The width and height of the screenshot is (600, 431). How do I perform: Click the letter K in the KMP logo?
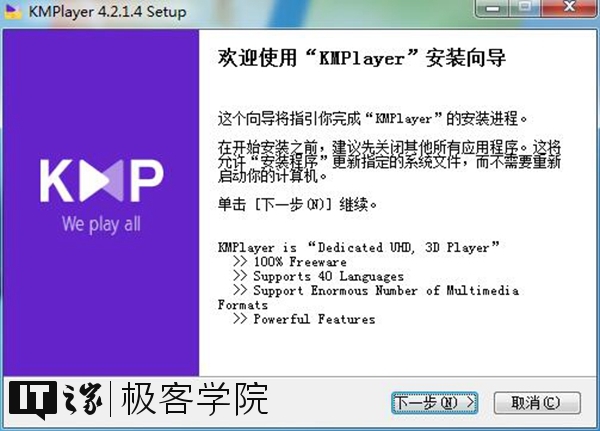58,182
